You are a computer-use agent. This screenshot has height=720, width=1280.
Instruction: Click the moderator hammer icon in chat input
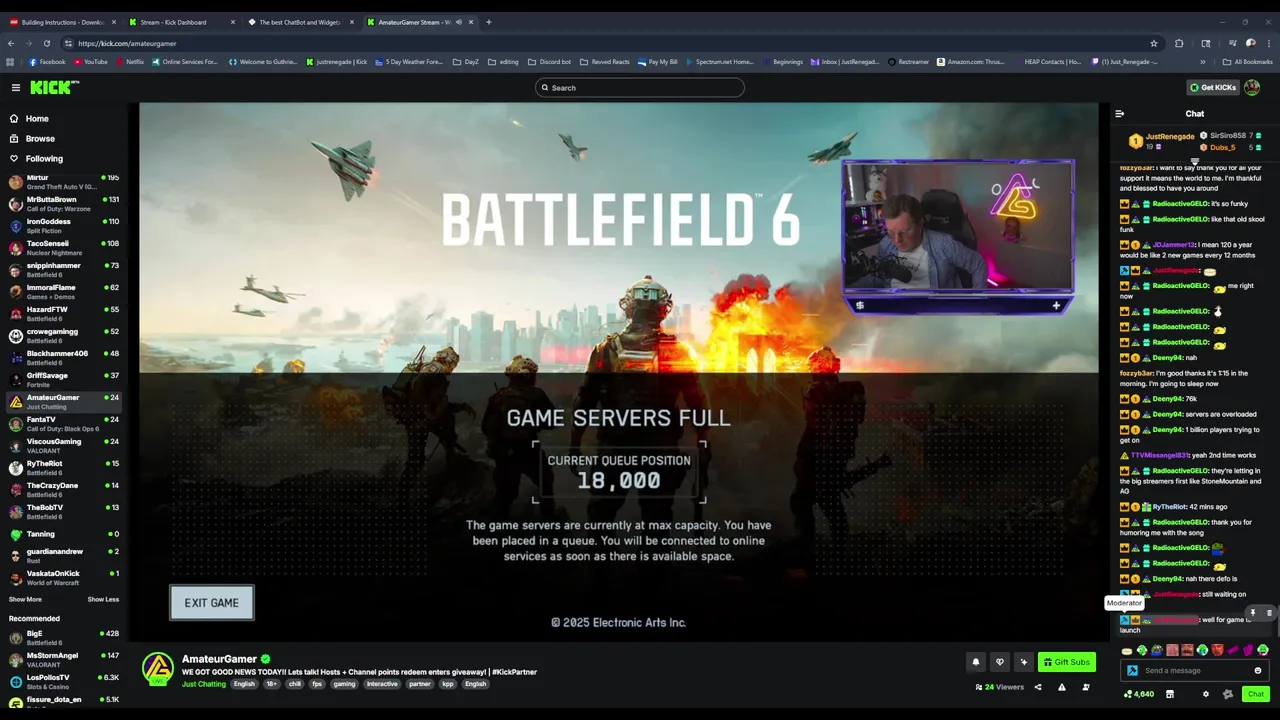coord(1132,671)
